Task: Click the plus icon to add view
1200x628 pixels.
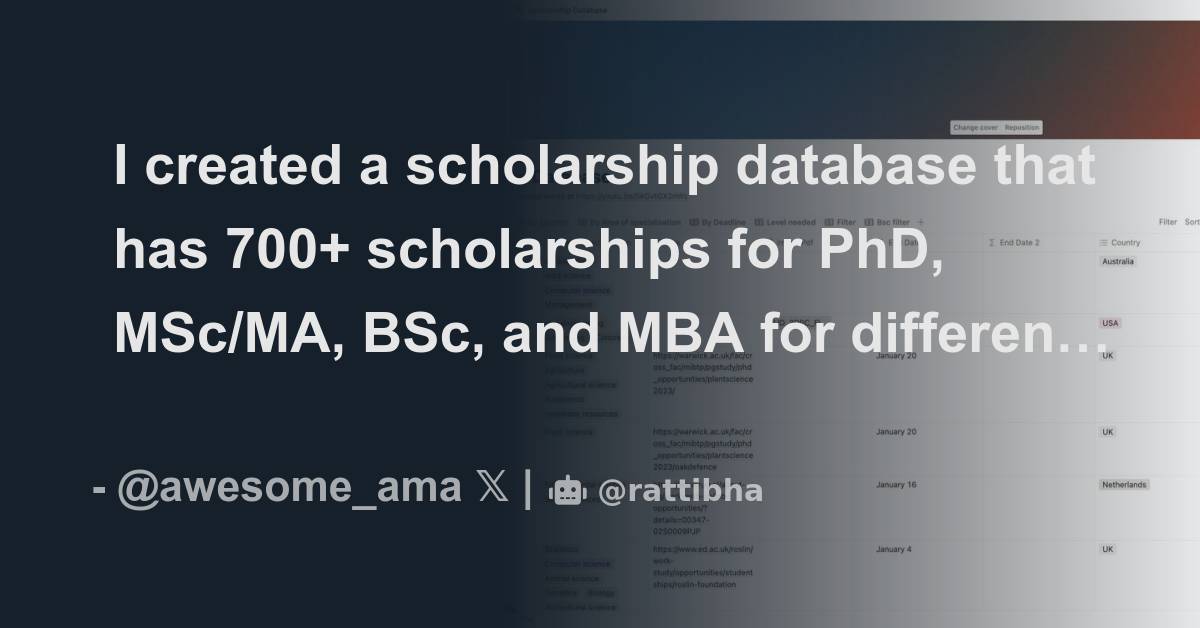Action: pos(921,222)
